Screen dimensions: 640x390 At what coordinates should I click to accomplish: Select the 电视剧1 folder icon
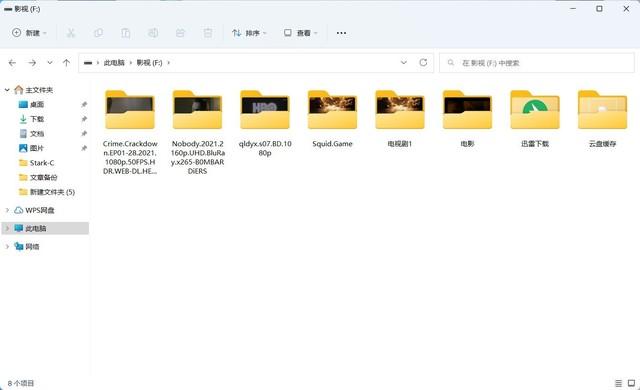[400, 110]
